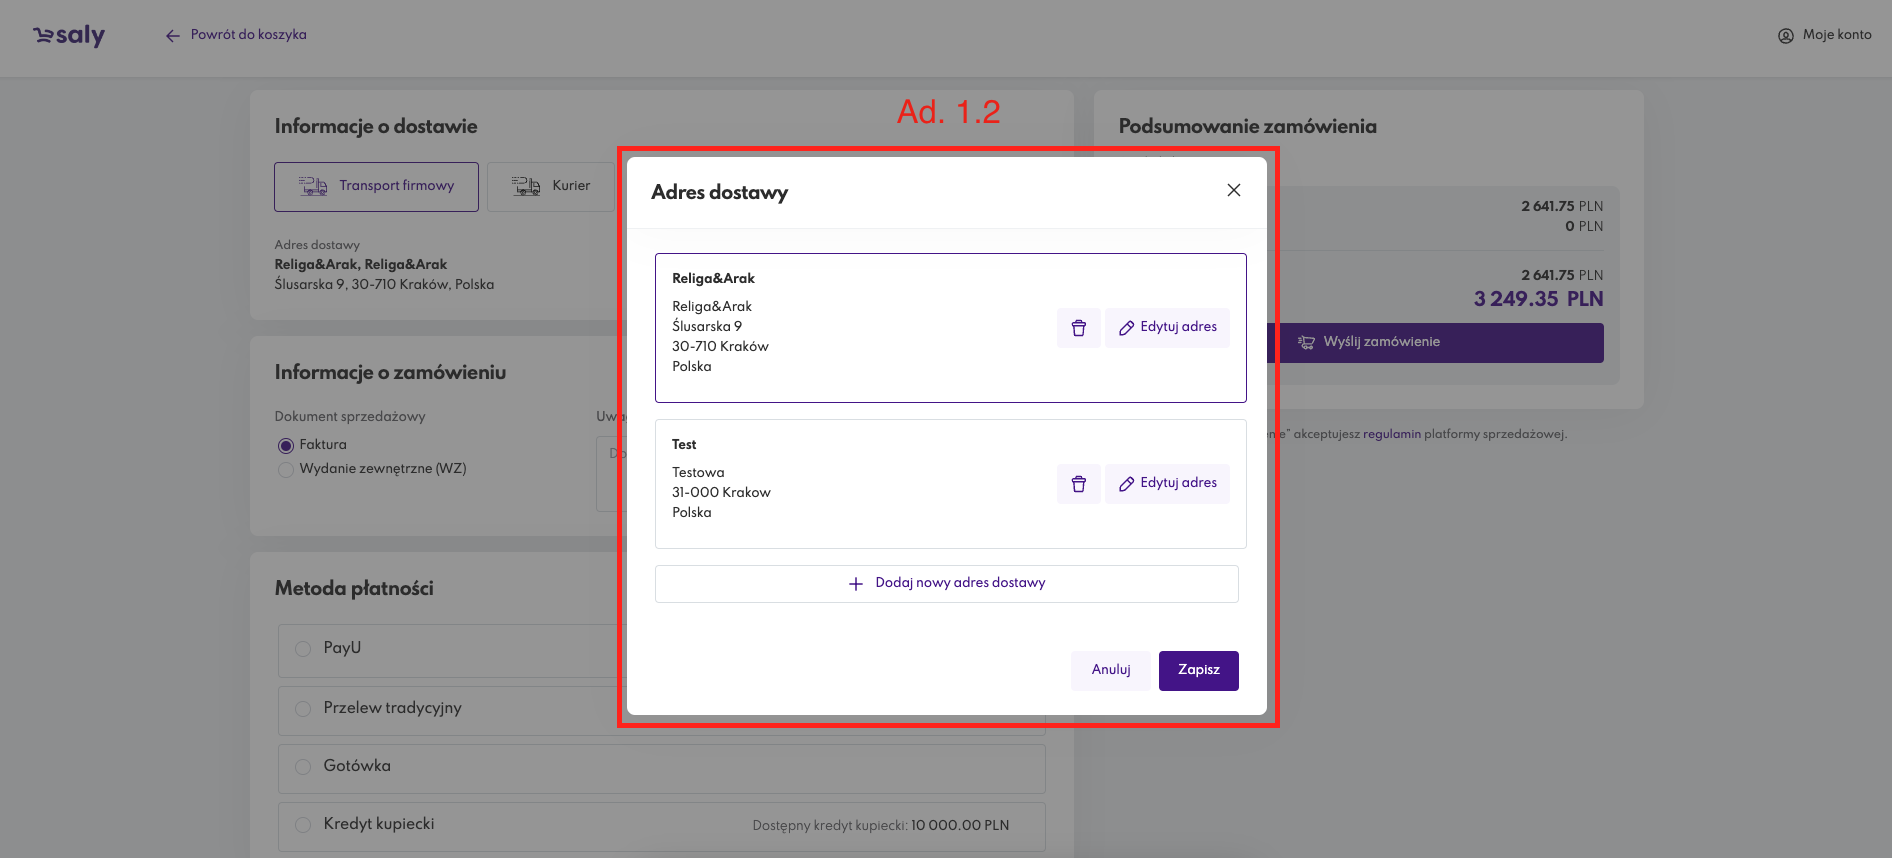Image resolution: width=1892 pixels, height=858 pixels.
Task: Switch to Transport firmowy delivery
Action: click(x=376, y=187)
